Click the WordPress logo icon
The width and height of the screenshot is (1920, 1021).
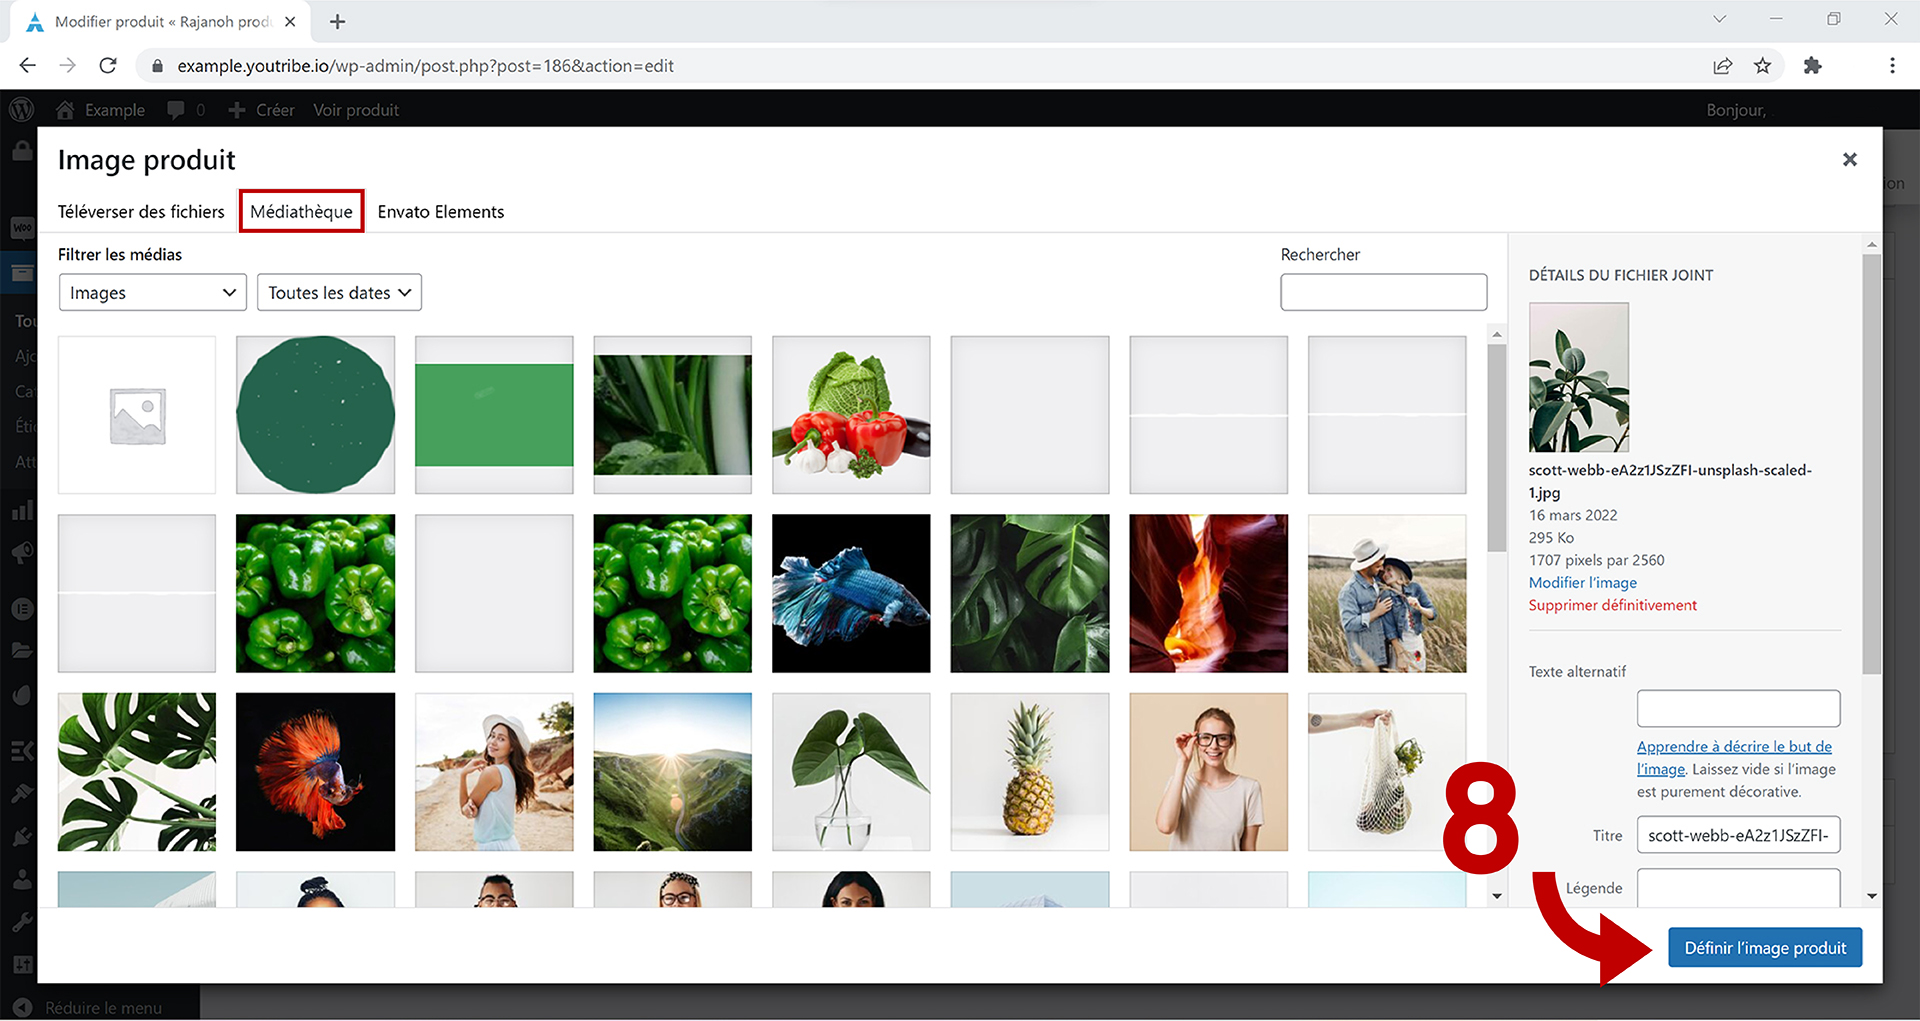click(22, 110)
